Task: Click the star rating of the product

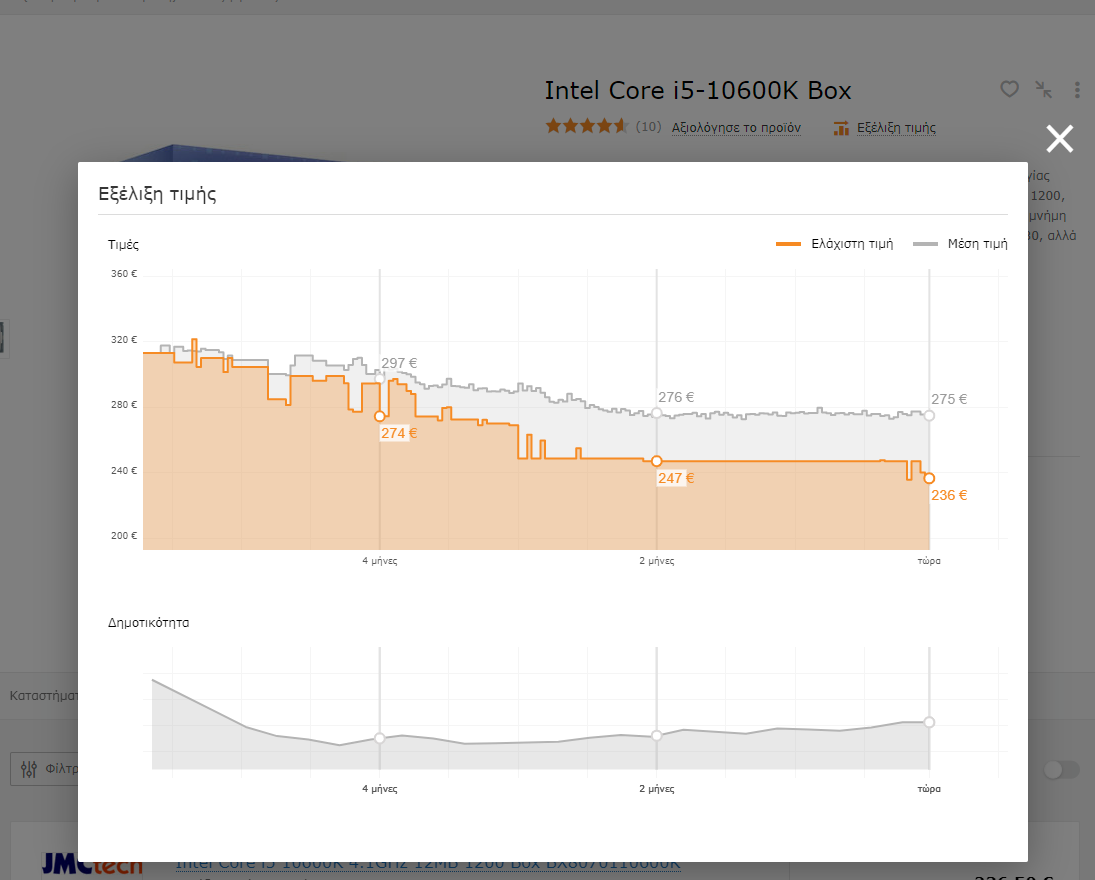Action: 587,126
